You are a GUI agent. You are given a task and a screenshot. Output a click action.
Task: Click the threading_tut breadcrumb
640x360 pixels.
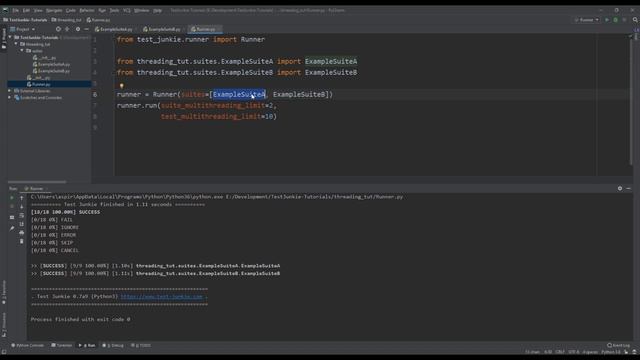pos(67,20)
